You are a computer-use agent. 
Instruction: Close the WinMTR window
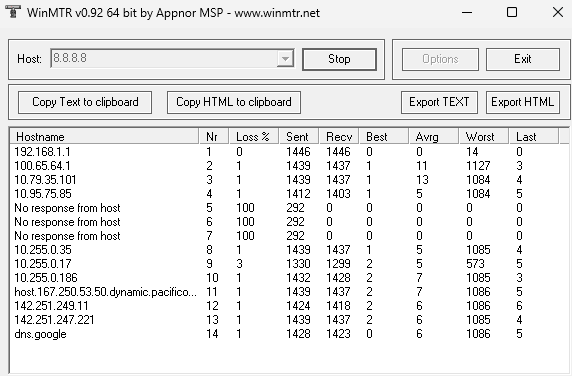[557, 12]
